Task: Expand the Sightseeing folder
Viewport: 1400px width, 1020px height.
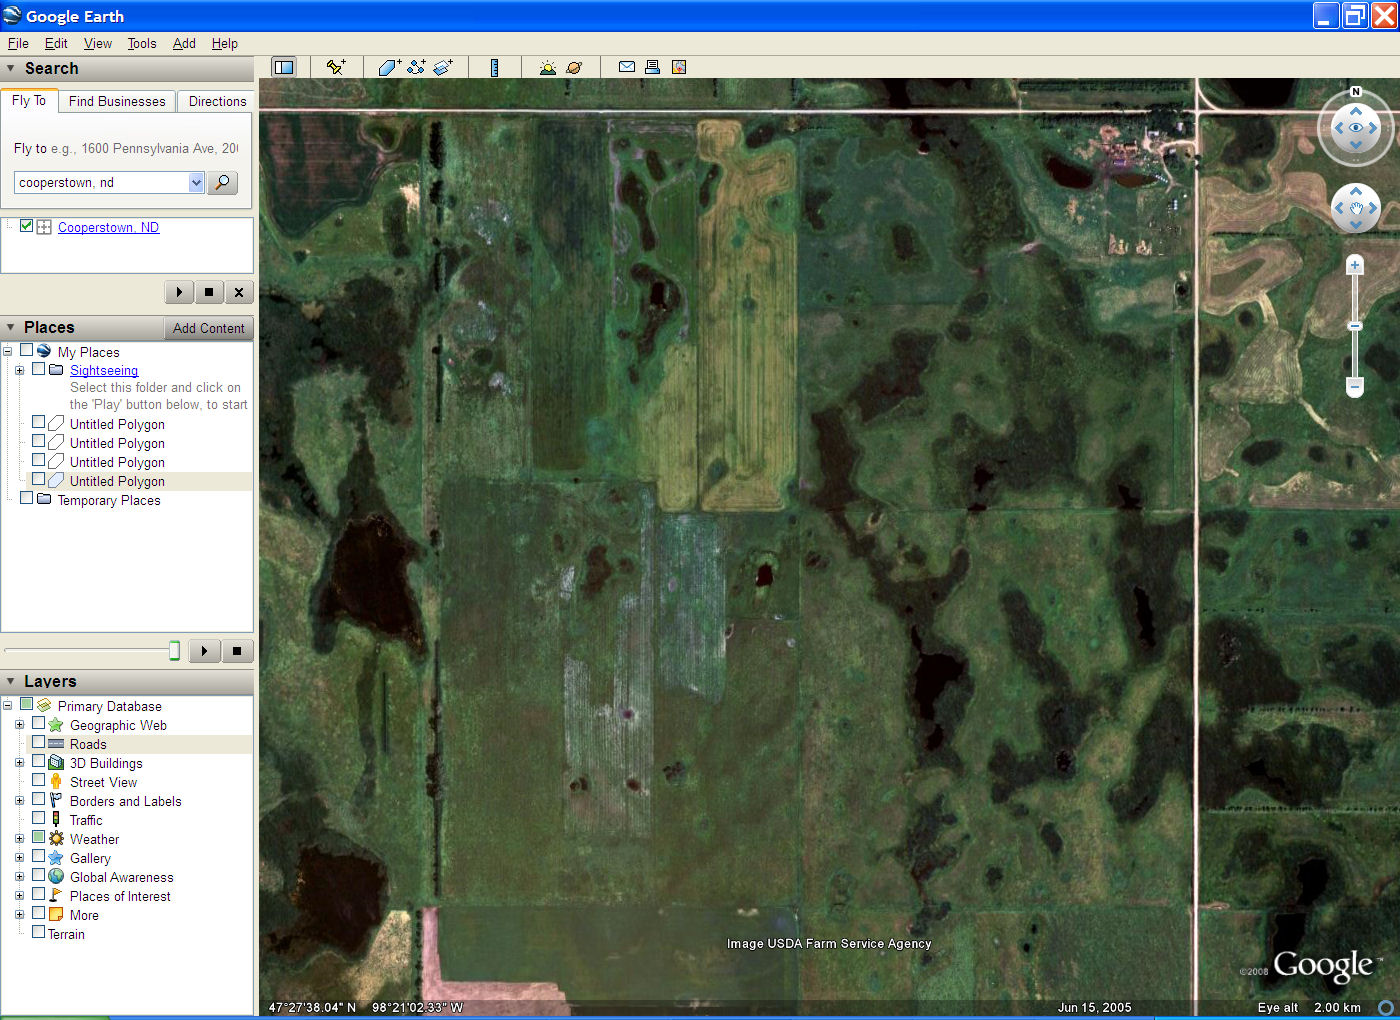Action: pos(19,370)
